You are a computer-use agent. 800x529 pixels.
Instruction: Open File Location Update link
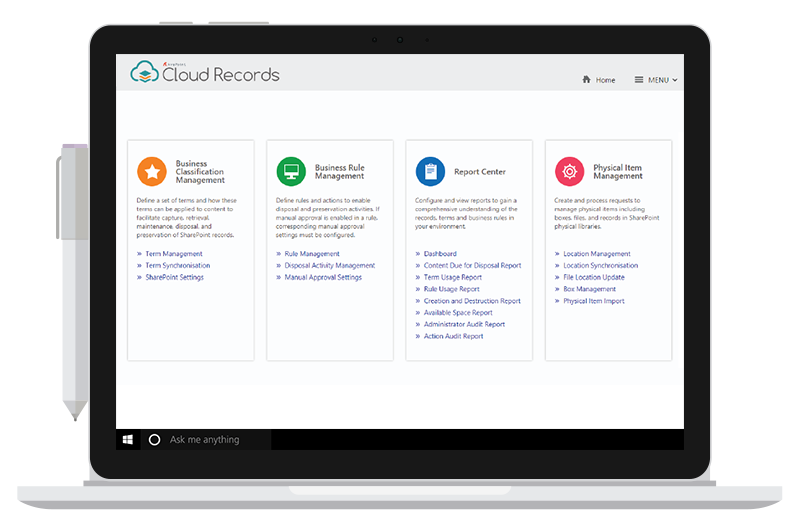tap(594, 277)
